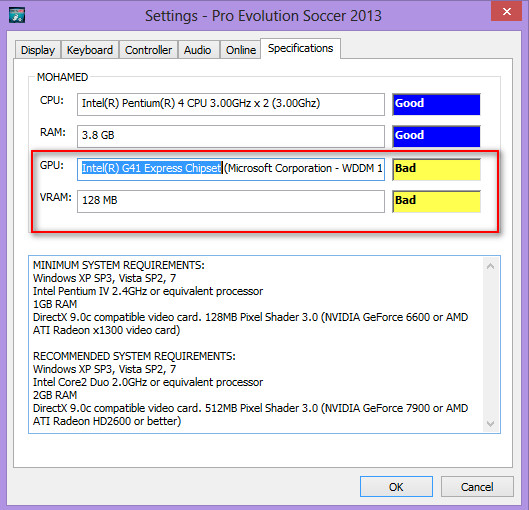This screenshot has width=529, height=510.
Task: Click the blue Good rating beside CPU
Action: click(436, 104)
